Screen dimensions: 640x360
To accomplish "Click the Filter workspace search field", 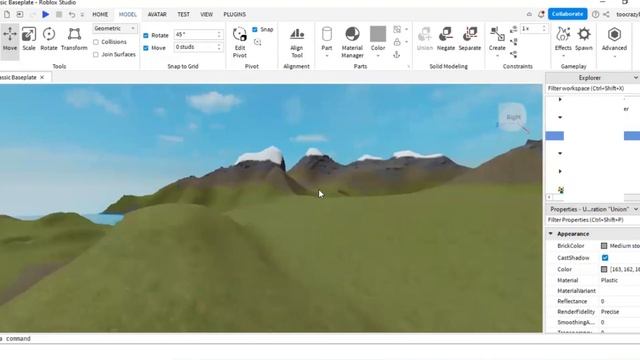I will (593, 89).
